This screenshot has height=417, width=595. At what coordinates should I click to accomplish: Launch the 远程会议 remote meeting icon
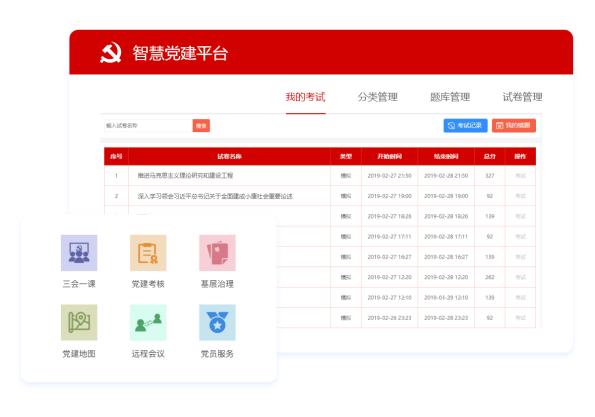pos(148,322)
